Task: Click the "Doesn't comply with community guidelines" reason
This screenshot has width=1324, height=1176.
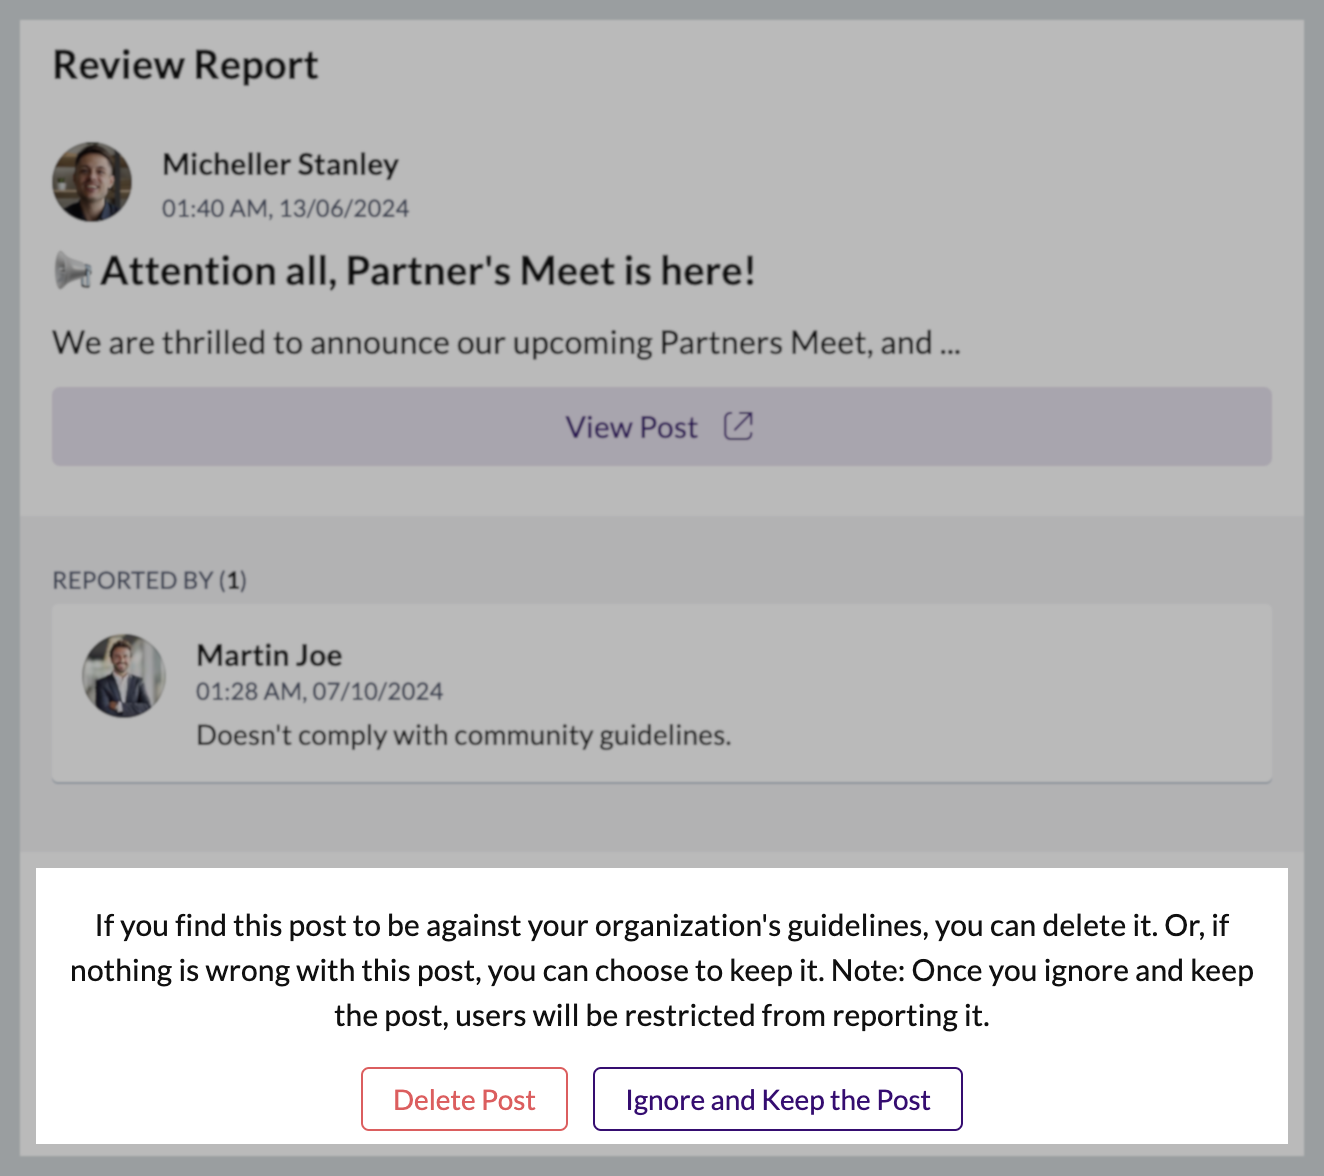Action: (463, 735)
